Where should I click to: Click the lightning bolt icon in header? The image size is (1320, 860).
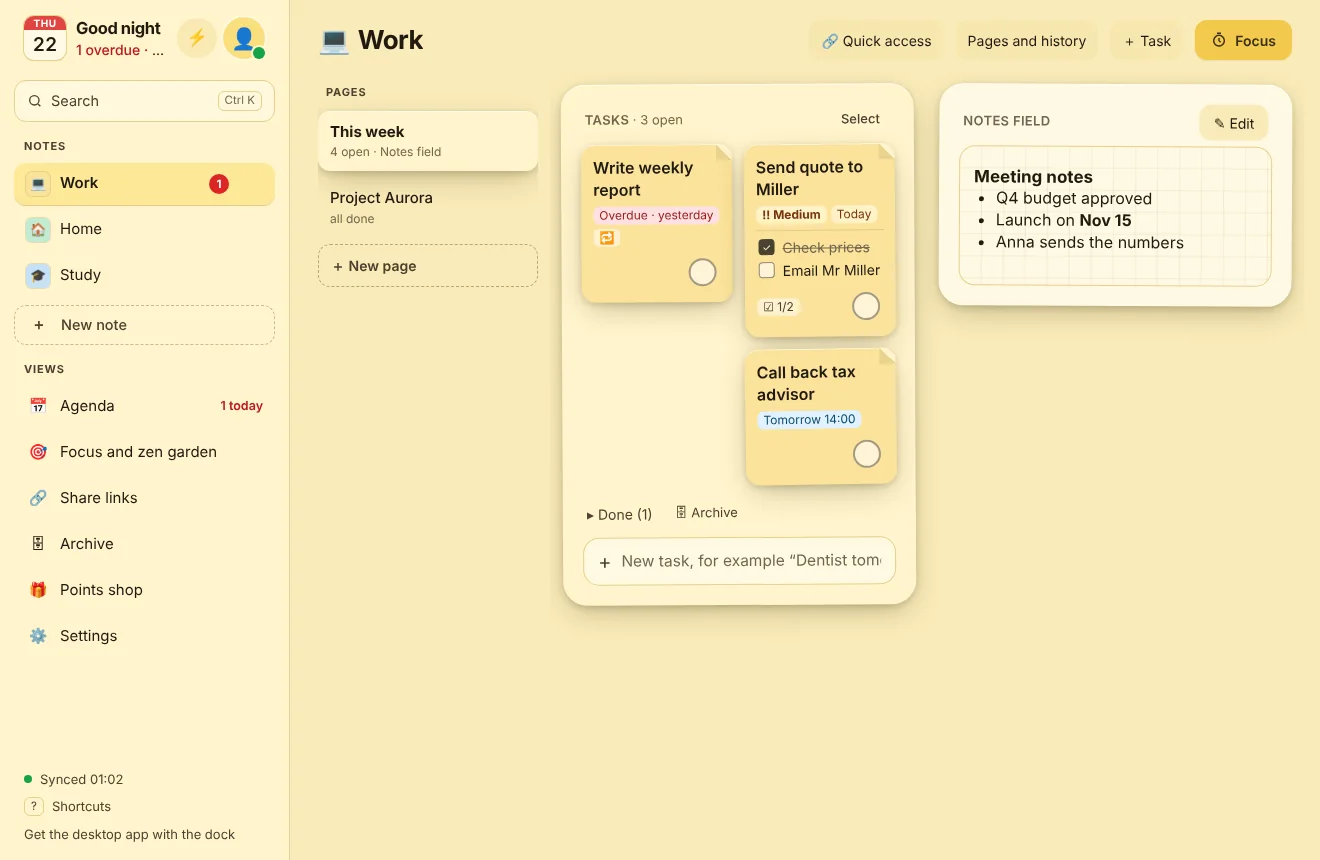point(197,39)
